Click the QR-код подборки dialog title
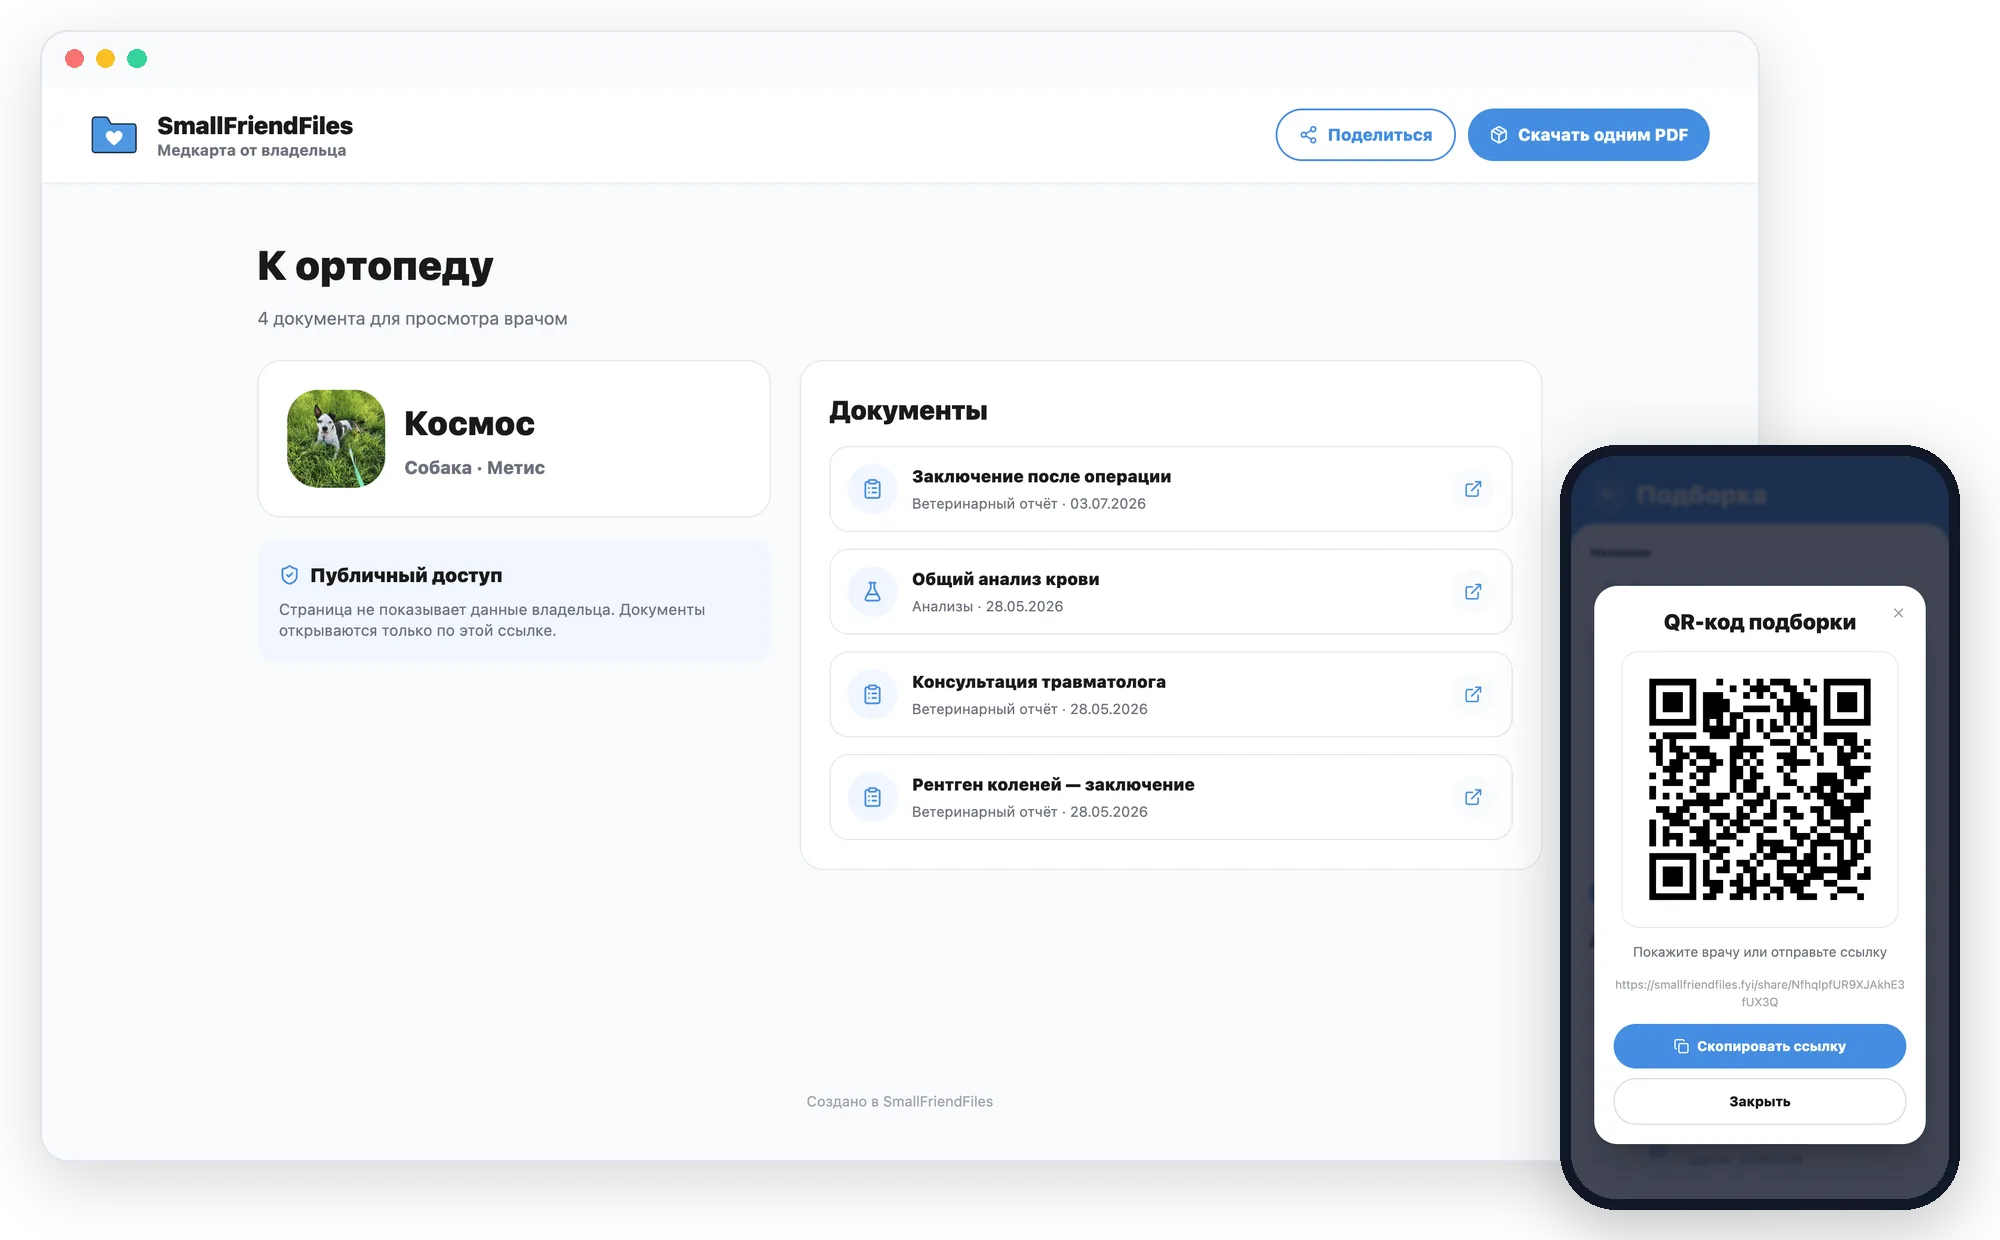 pos(1759,622)
